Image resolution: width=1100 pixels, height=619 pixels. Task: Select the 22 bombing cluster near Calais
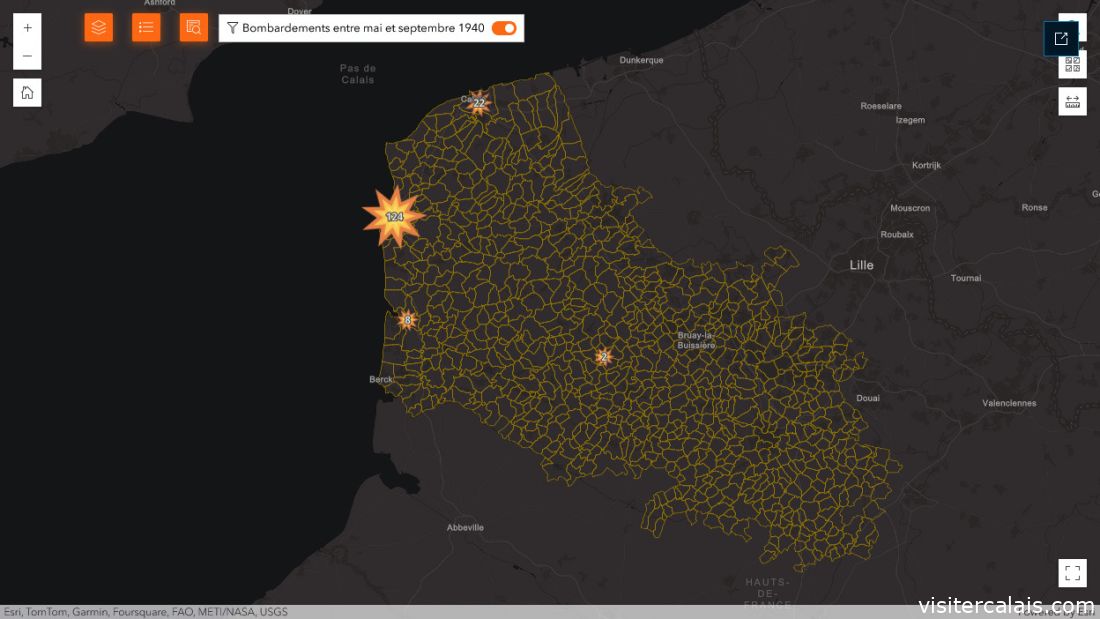click(x=478, y=103)
